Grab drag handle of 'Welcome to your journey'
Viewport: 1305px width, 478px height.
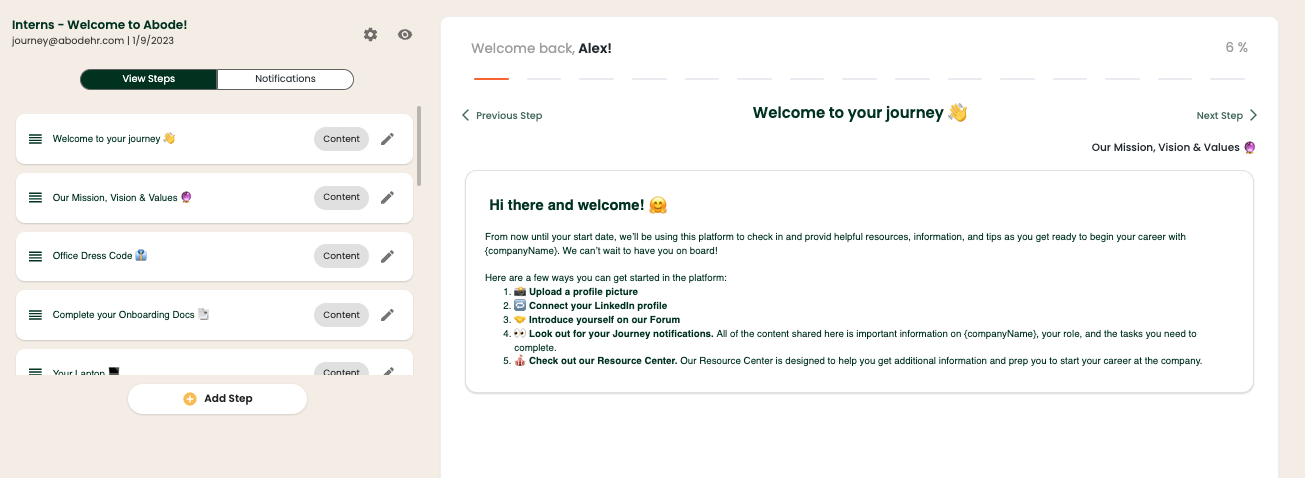36,139
